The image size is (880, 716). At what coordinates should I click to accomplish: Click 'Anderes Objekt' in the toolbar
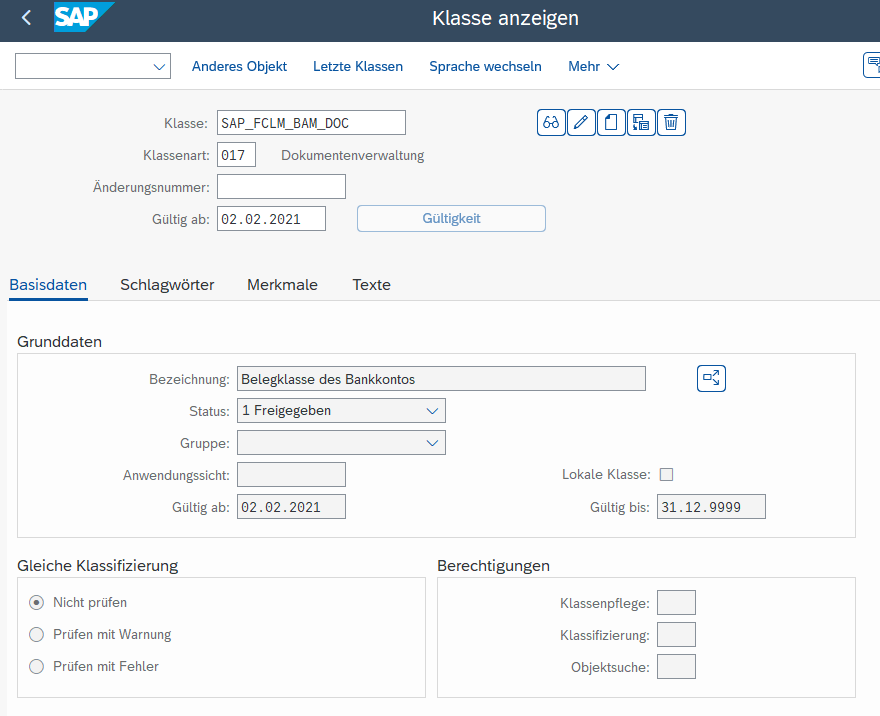coord(239,66)
